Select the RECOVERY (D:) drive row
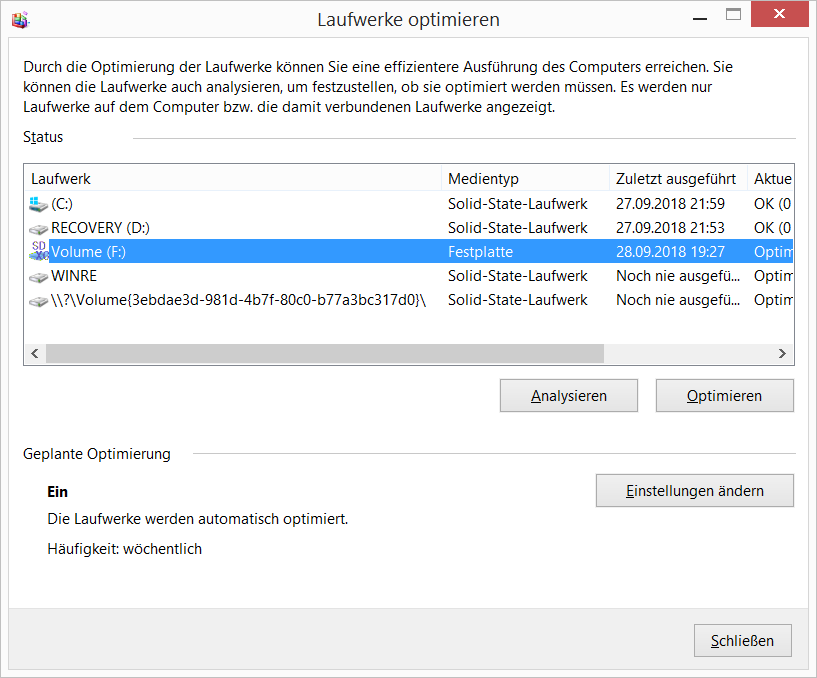Image resolution: width=817 pixels, height=678 pixels. [409, 228]
